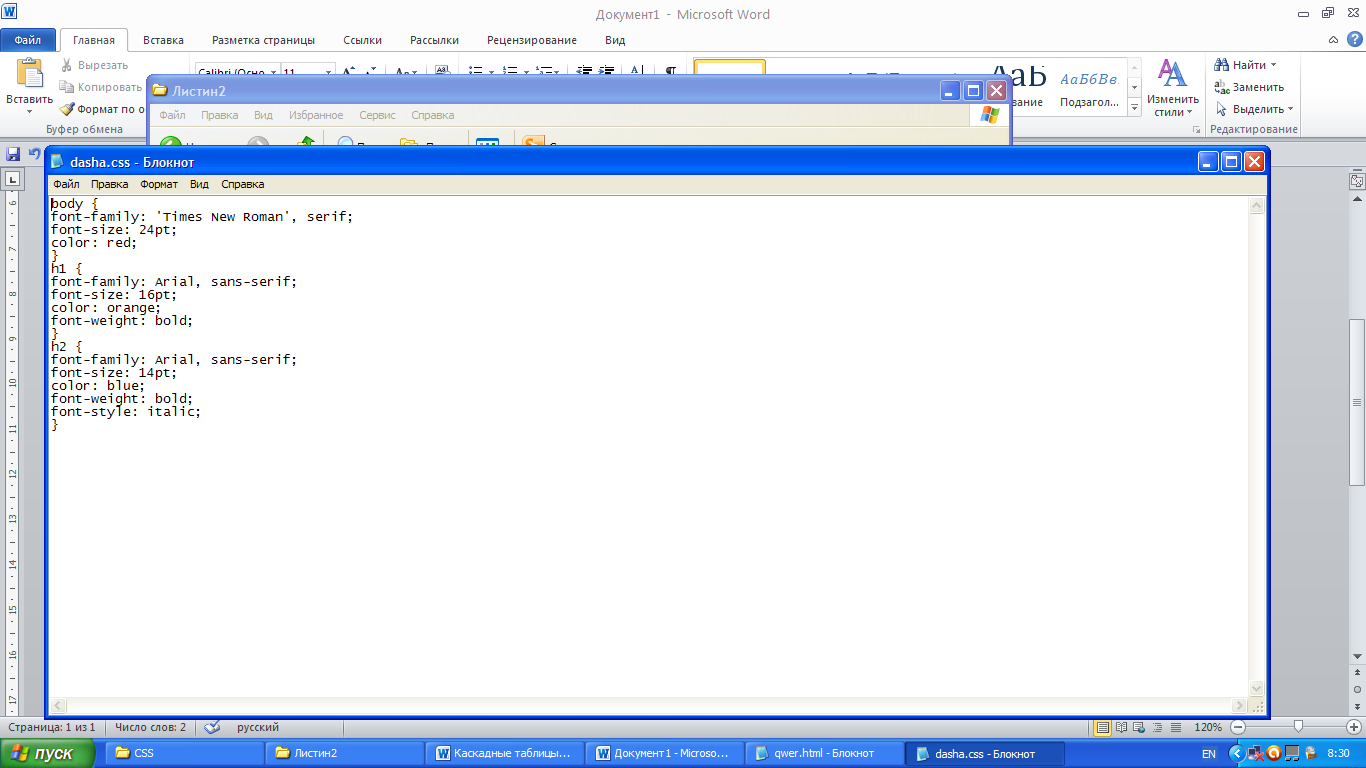The width and height of the screenshot is (1366, 768).
Task: Open the Notepad Файл menu
Action: click(66, 184)
